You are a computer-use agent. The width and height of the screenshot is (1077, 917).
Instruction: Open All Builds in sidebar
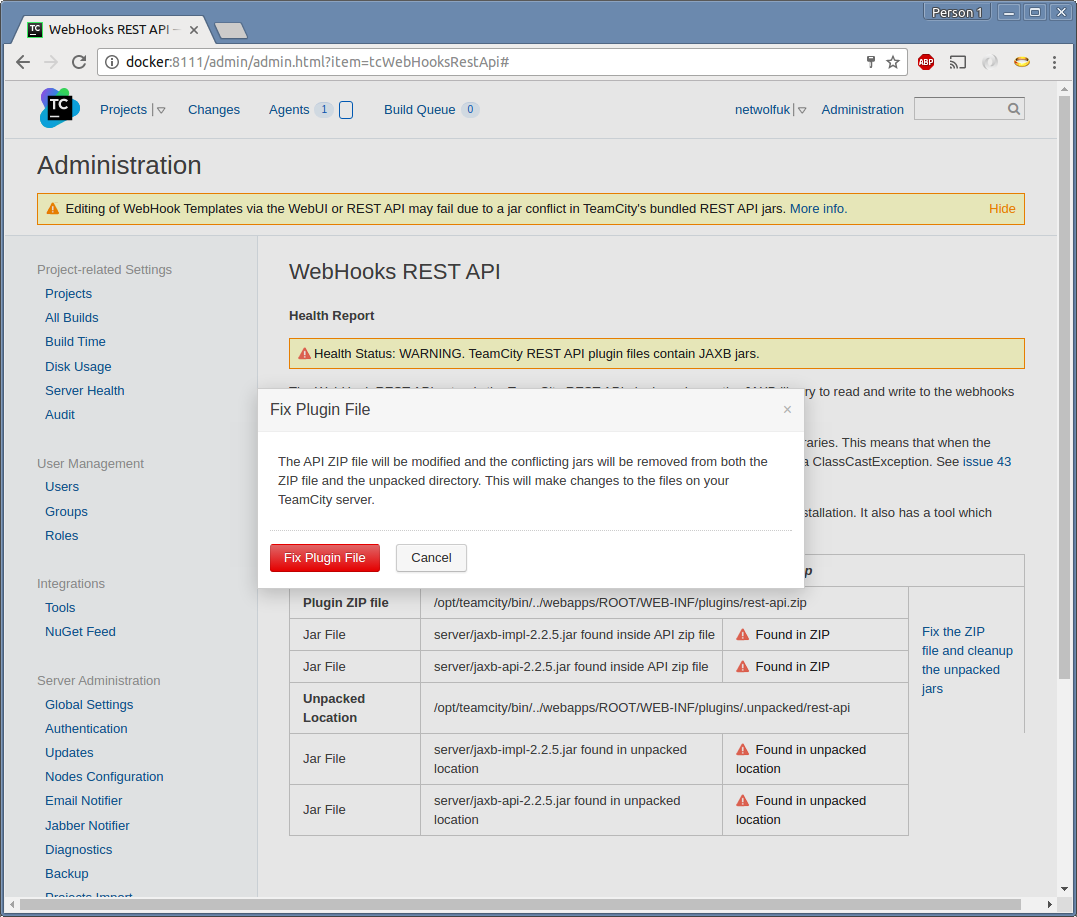(71, 317)
